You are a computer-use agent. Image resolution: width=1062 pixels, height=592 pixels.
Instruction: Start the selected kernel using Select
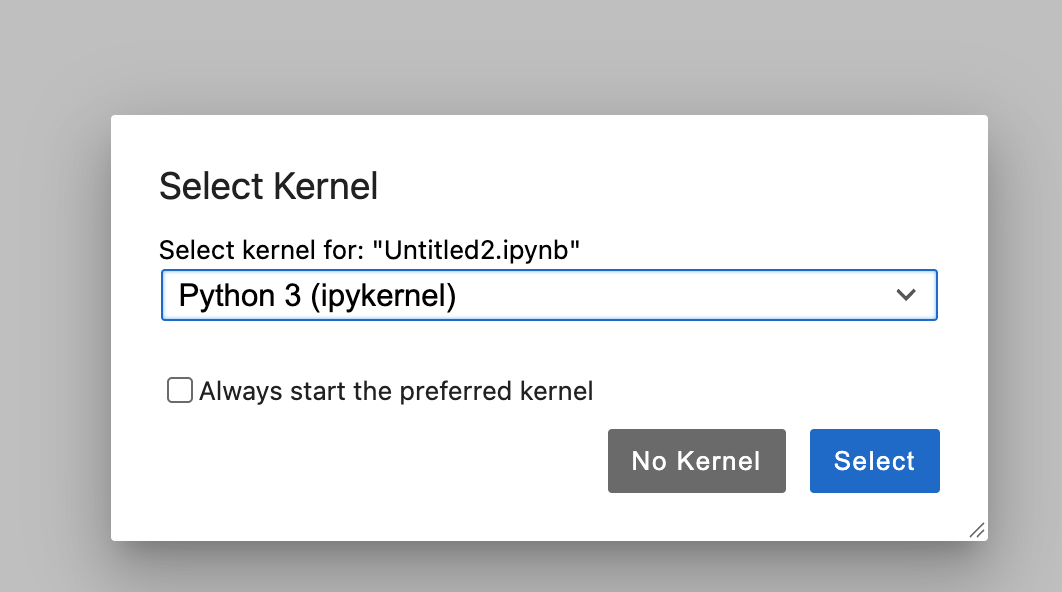click(x=874, y=461)
